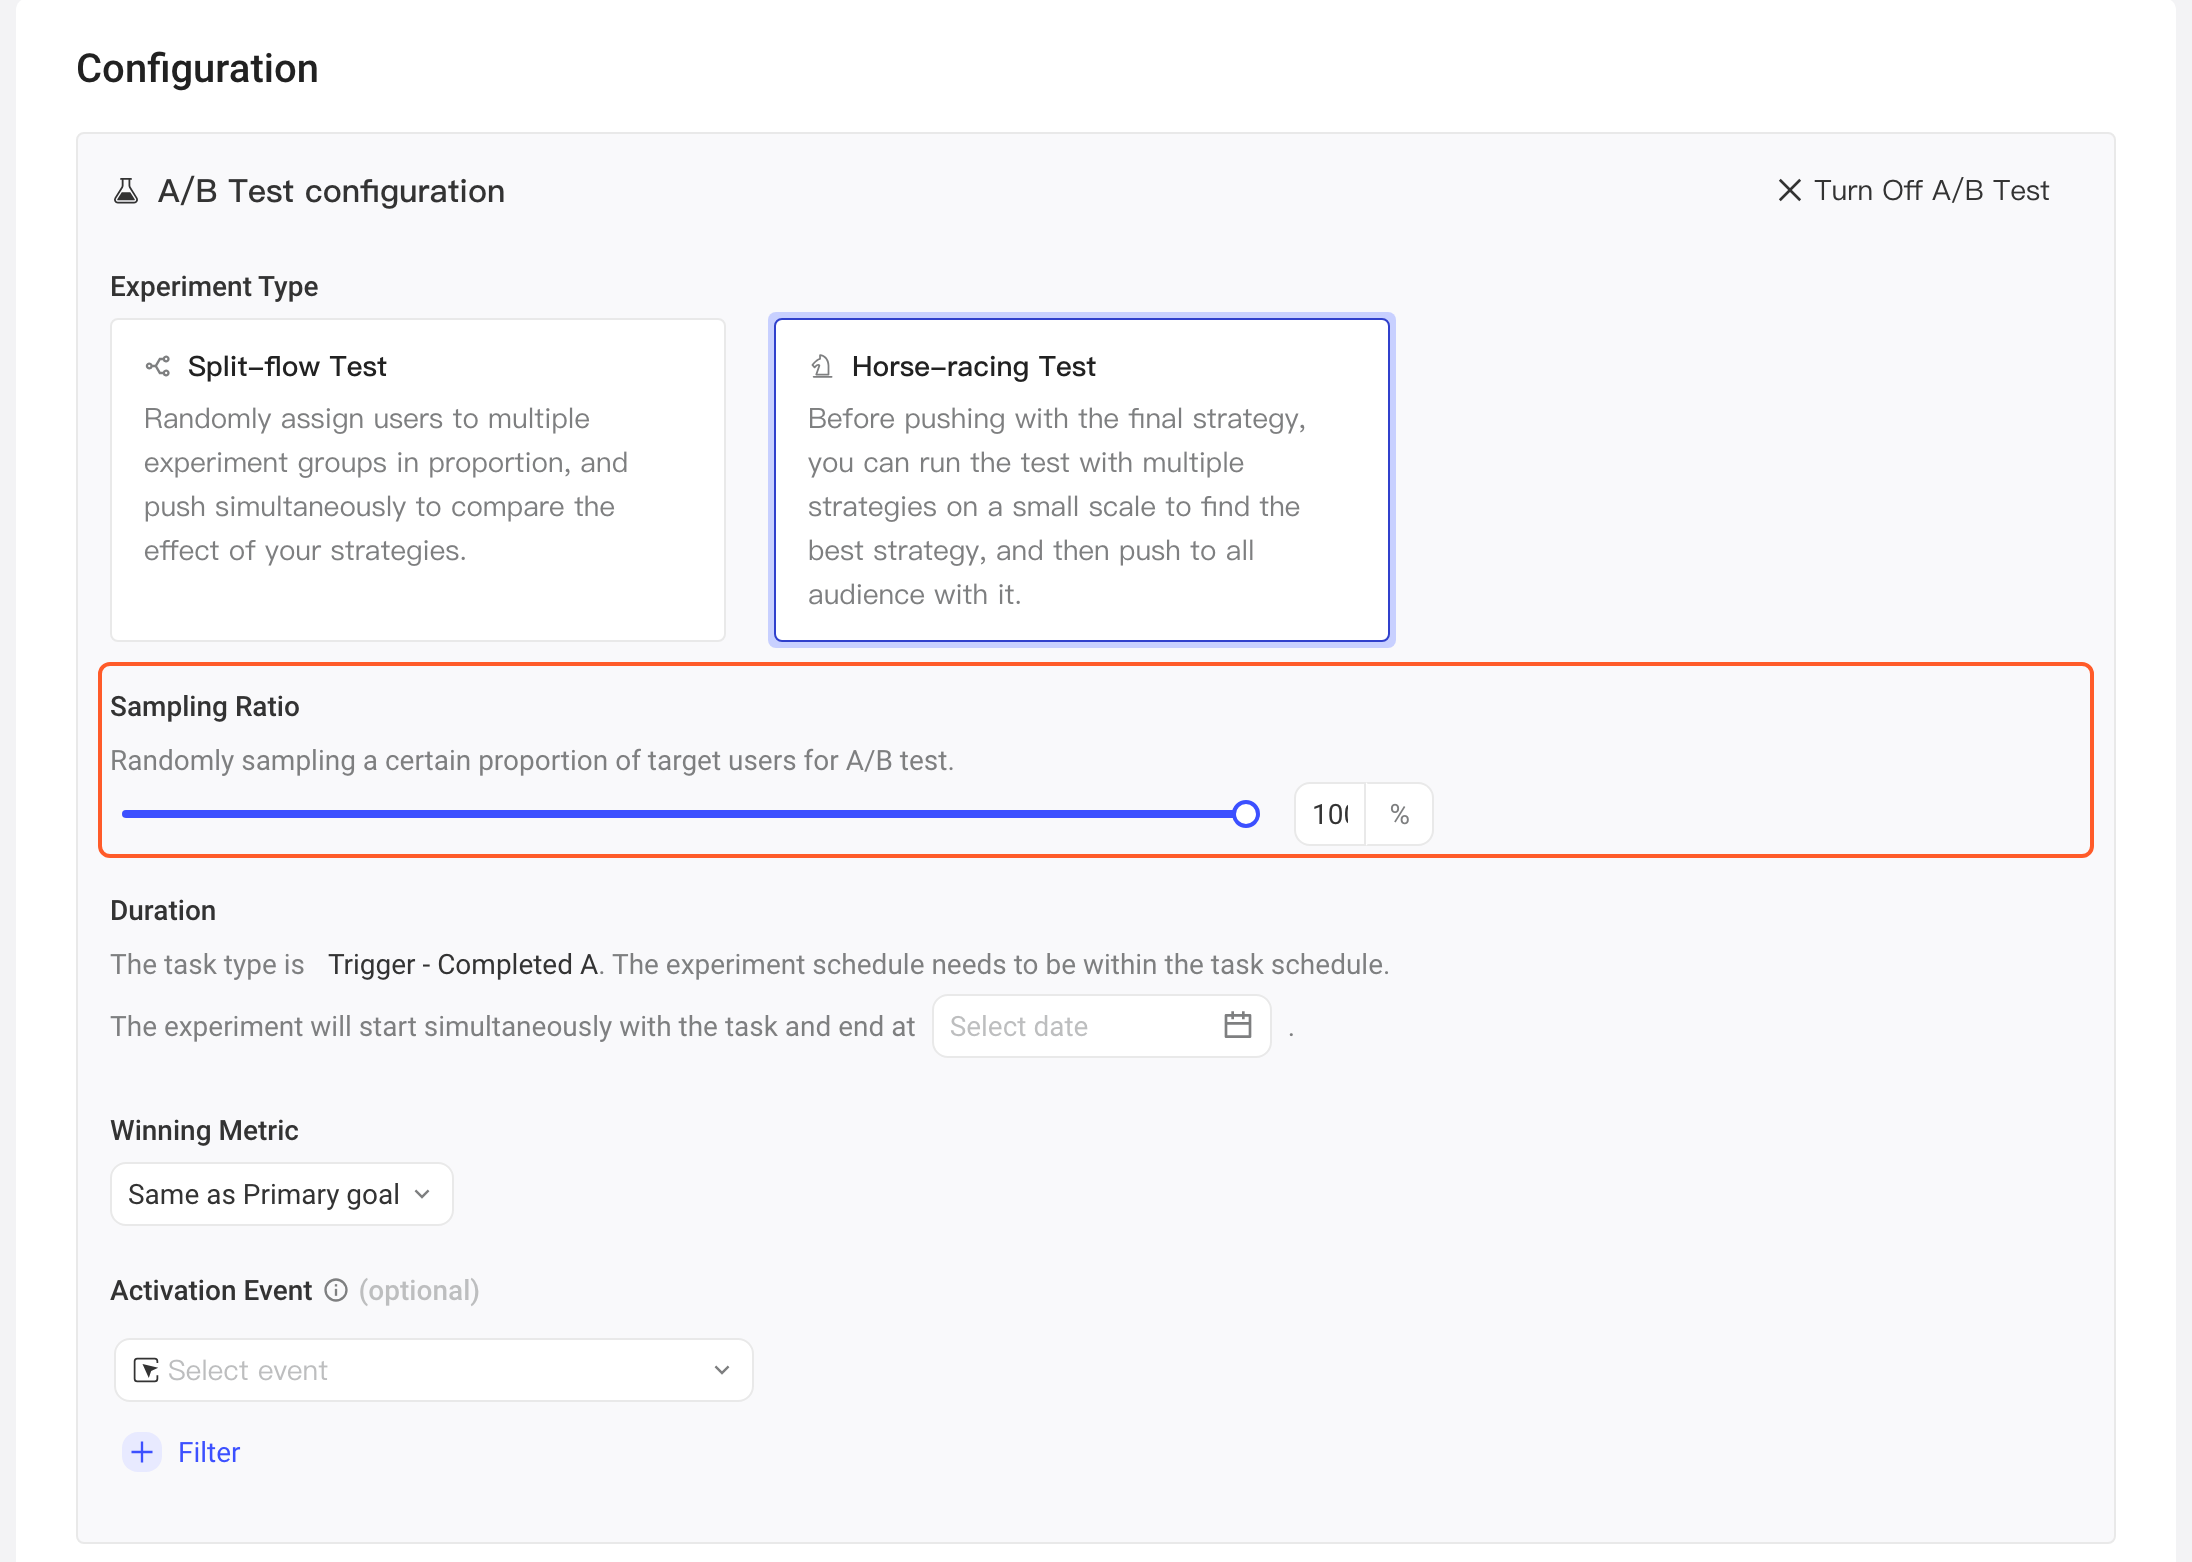Click the (optional) label
This screenshot has width=2192, height=1562.
(419, 1290)
